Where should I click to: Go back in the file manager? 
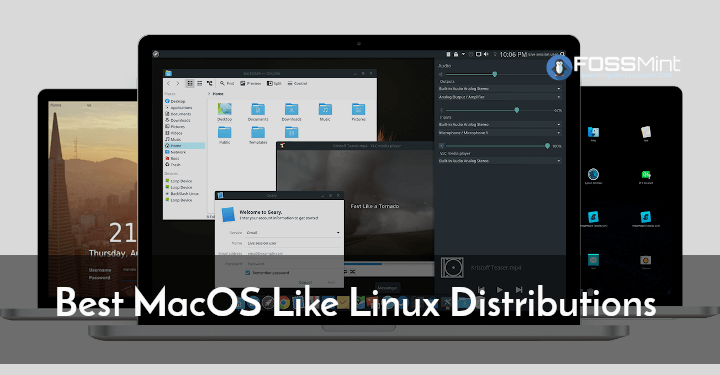pyautogui.click(x=169, y=84)
